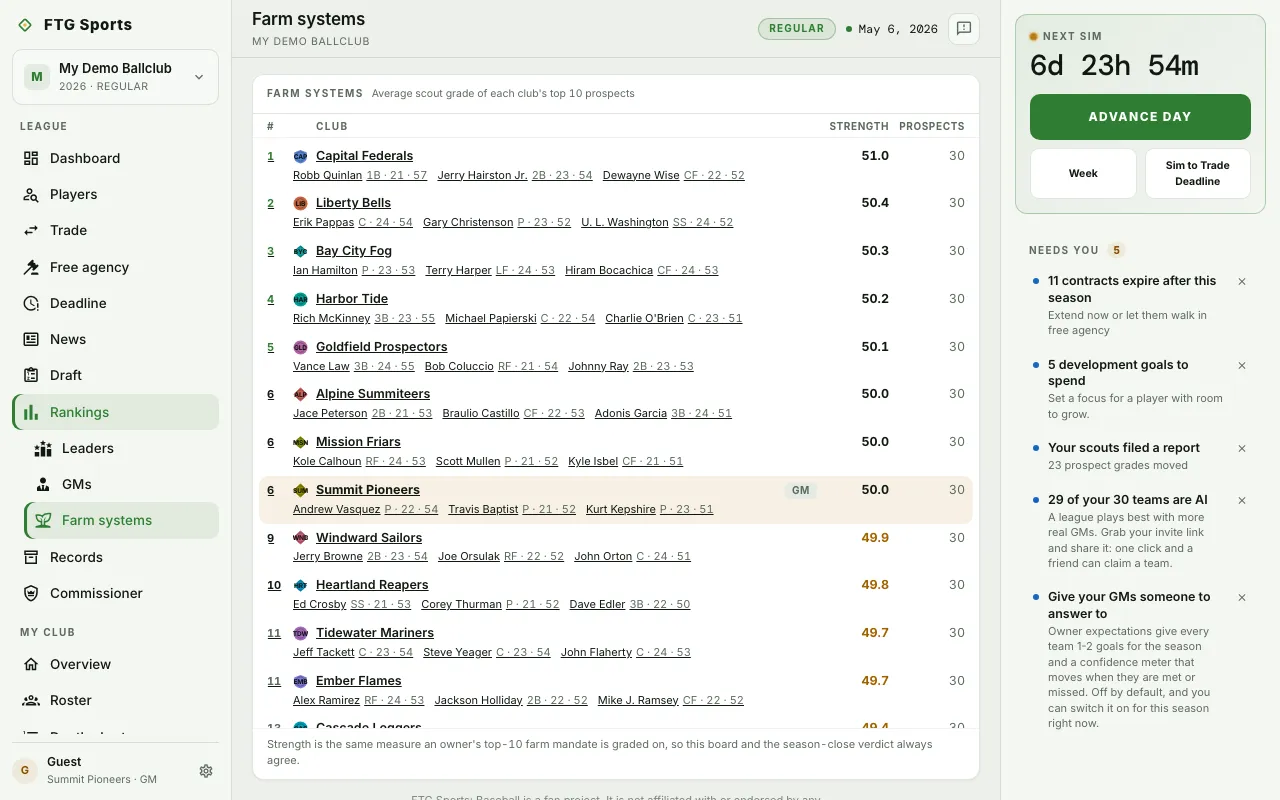This screenshot has height=800, width=1280.
Task: Click the Goldfield Prospectors team logo
Action: point(300,348)
